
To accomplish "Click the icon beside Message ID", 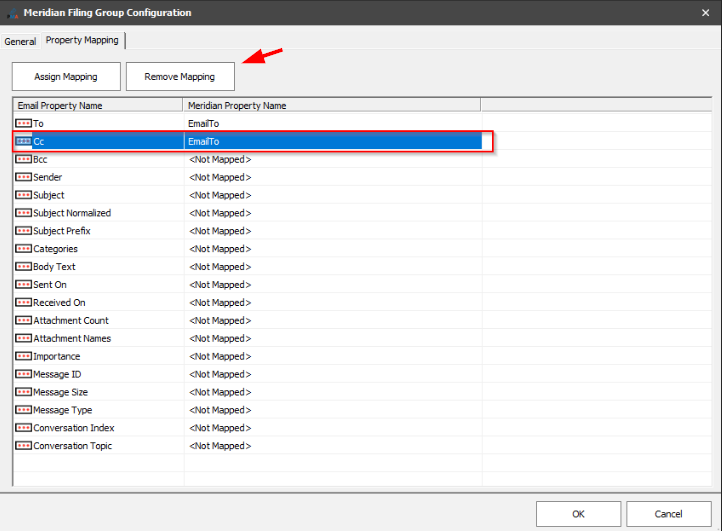I will click(x=23, y=374).
